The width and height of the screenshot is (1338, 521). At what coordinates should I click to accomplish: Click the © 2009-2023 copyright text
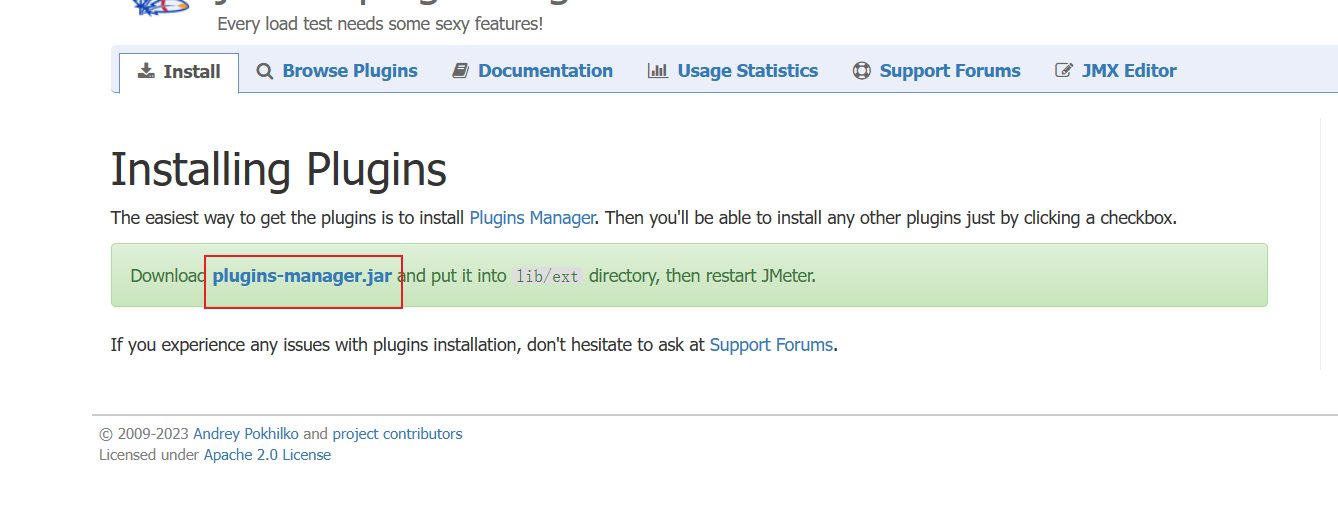point(144,434)
